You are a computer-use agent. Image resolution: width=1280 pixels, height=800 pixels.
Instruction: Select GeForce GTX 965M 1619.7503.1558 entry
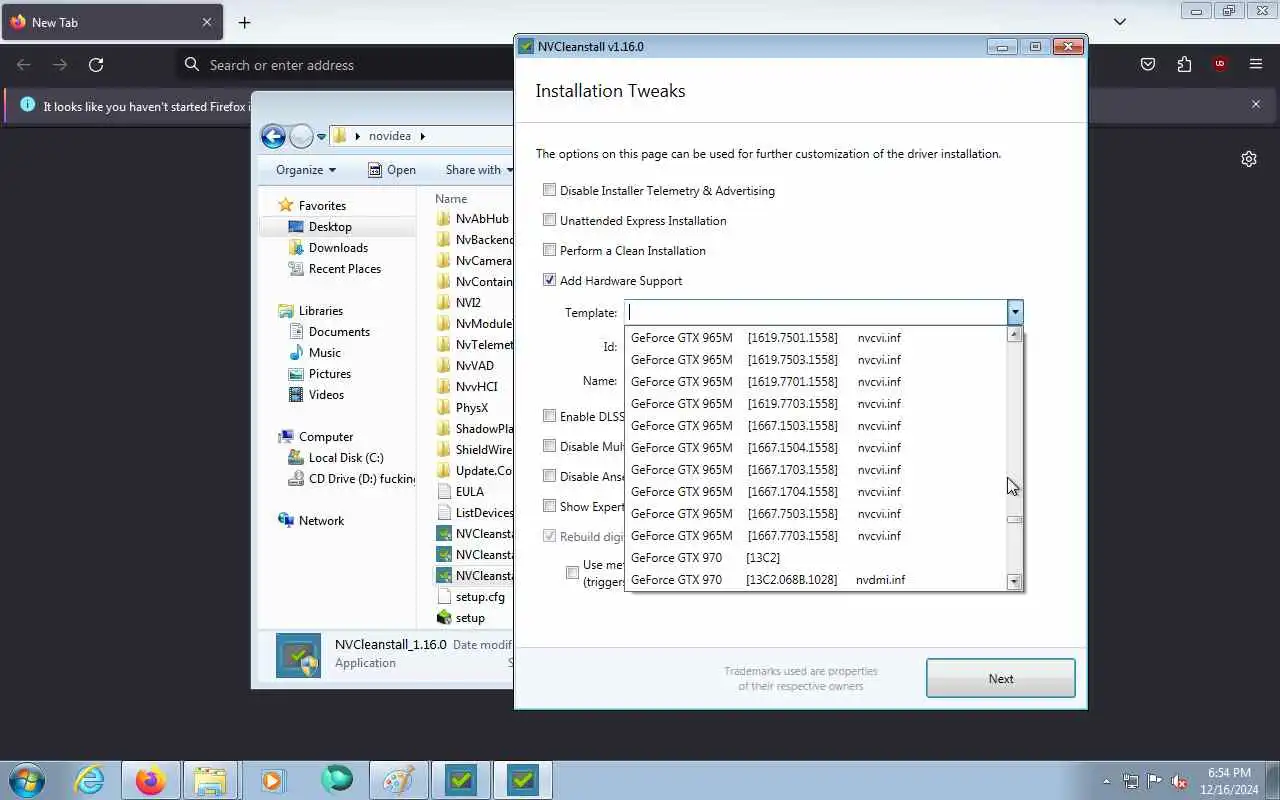816,360
